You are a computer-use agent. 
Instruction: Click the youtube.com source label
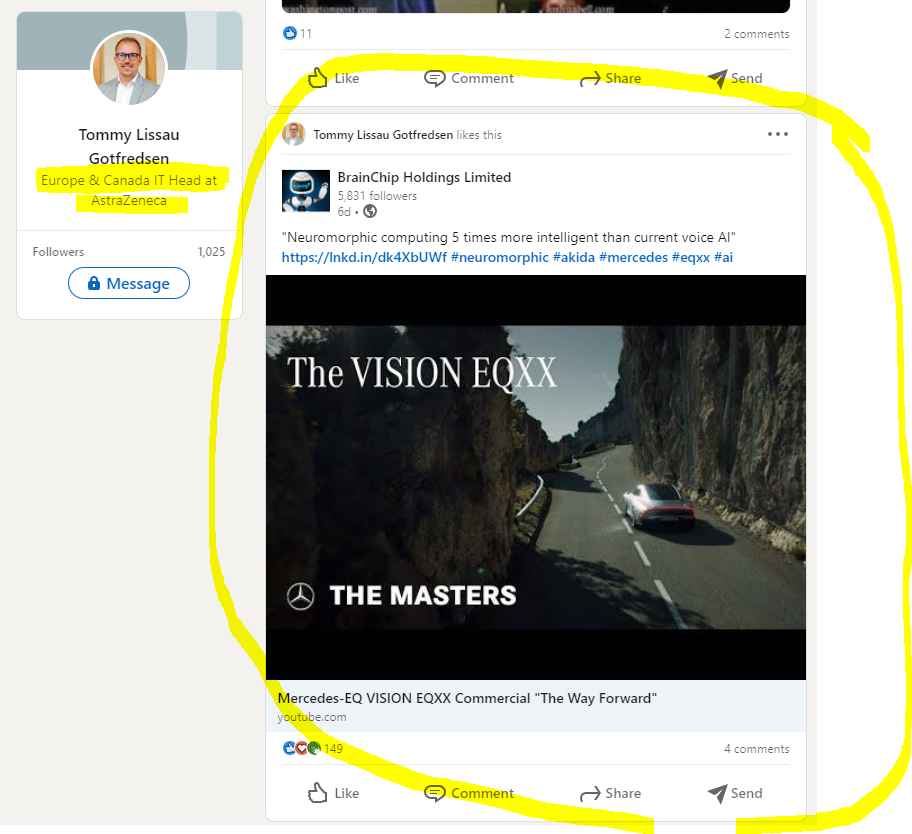pos(312,717)
